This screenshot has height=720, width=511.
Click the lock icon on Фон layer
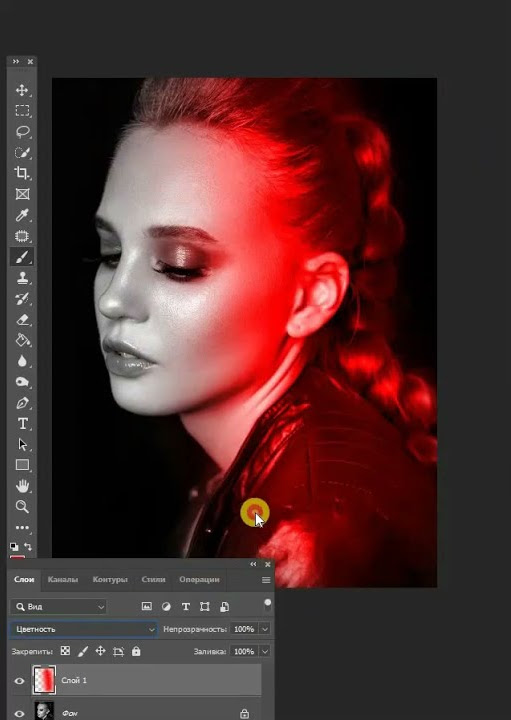244,713
